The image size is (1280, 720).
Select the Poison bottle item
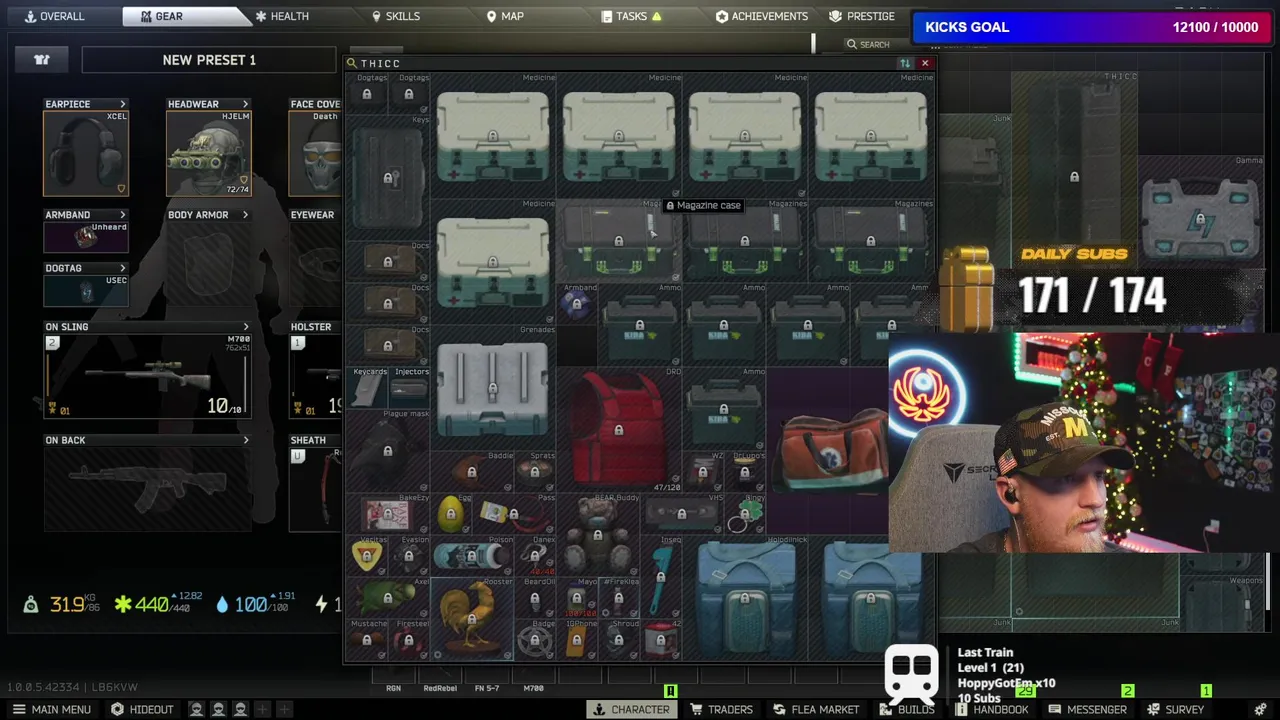472,556
